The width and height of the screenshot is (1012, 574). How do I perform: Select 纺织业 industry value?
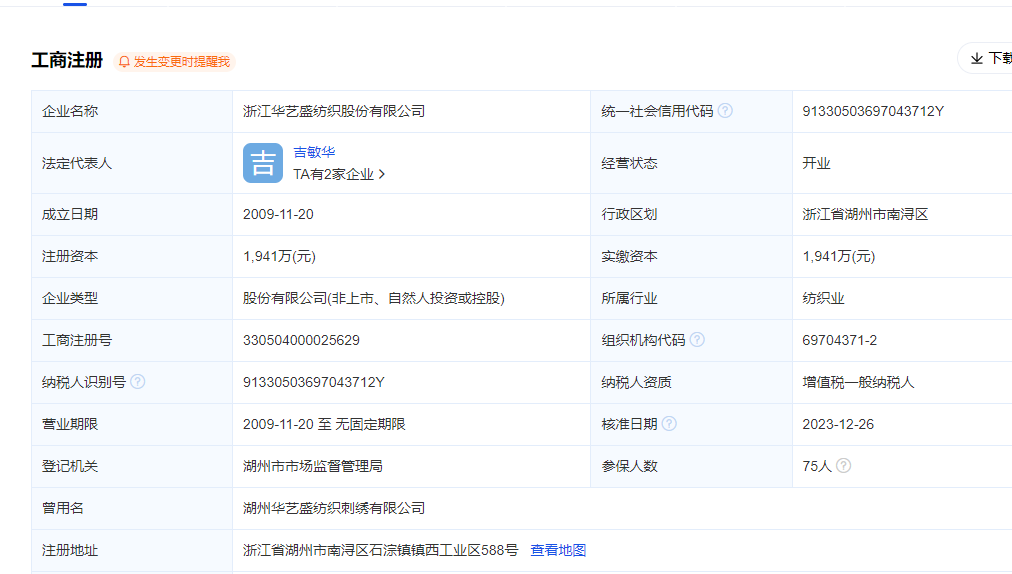824,298
